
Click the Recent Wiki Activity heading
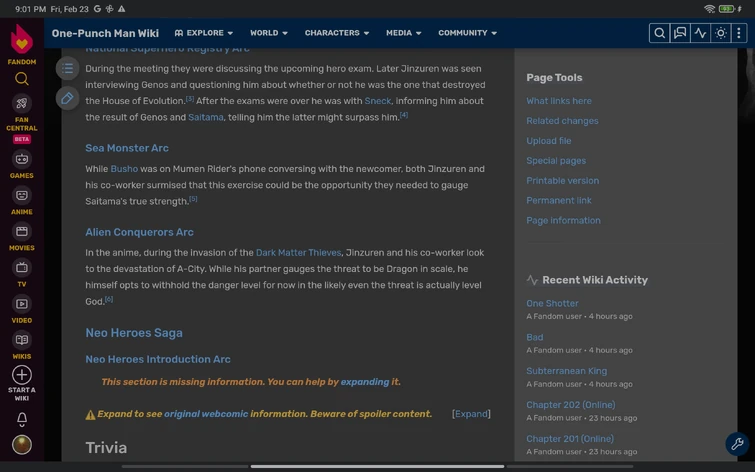[595, 280]
